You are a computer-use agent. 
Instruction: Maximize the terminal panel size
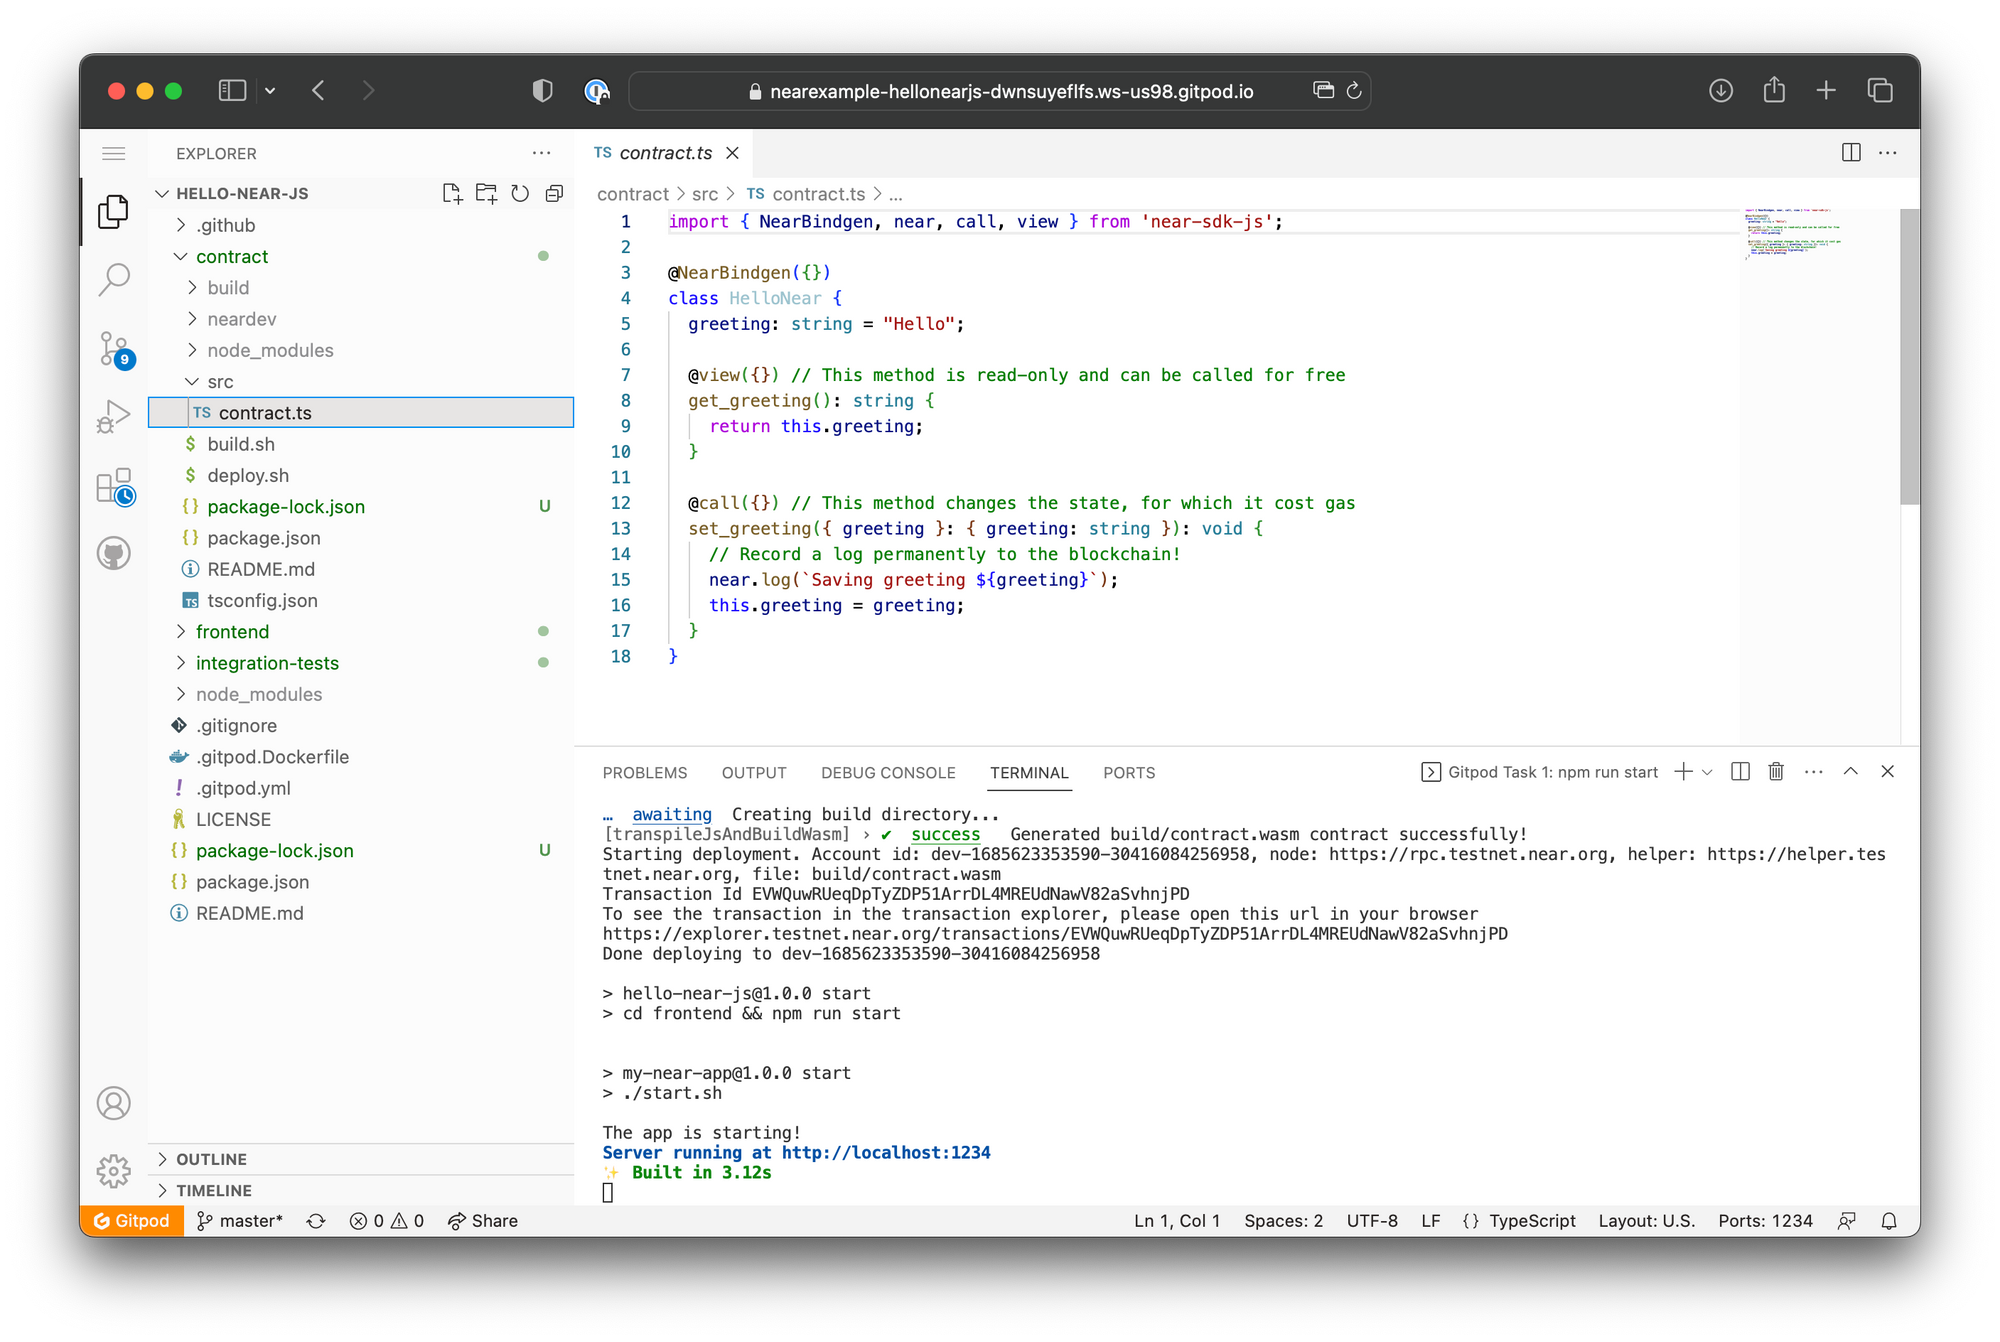1850,771
